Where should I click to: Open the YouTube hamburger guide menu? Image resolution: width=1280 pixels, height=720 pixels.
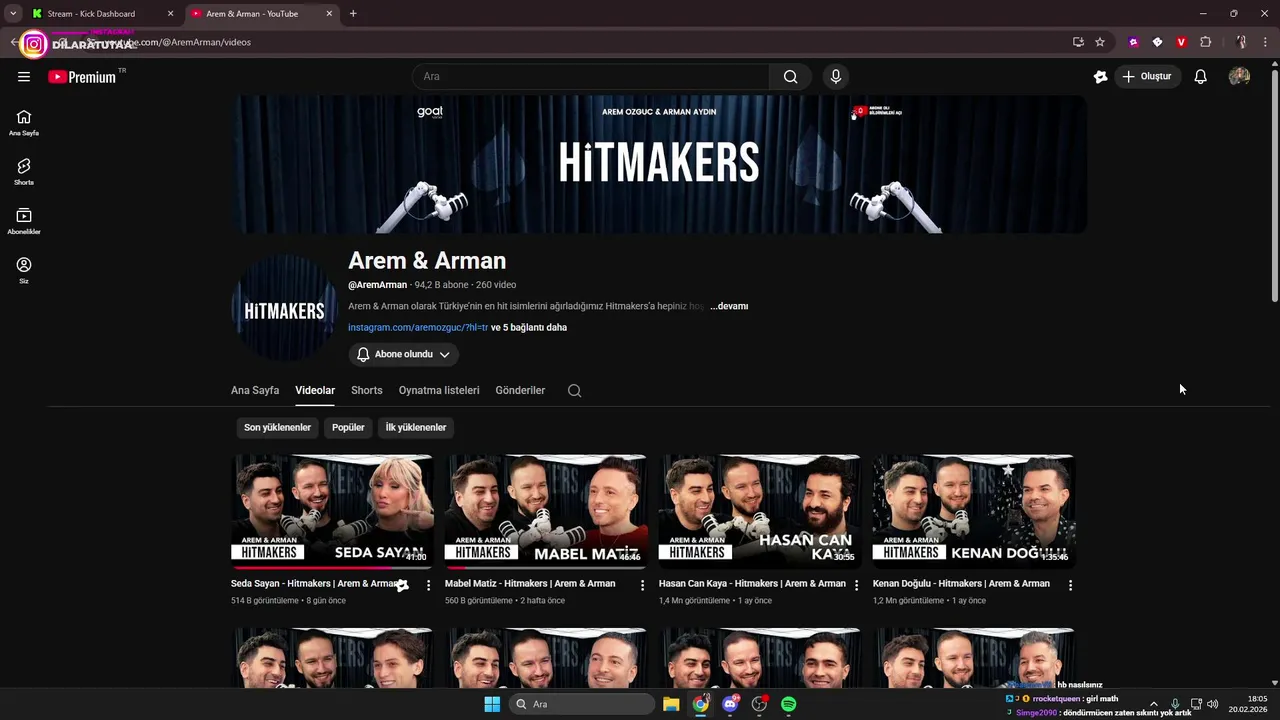point(24,76)
